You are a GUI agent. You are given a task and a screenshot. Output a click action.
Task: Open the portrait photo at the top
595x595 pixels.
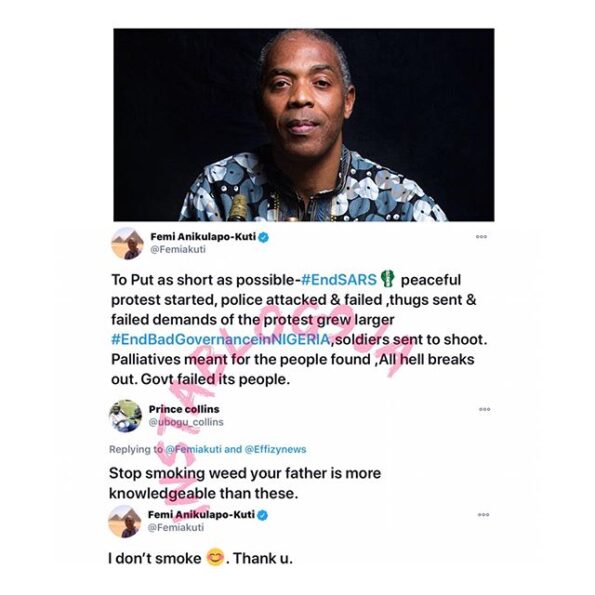point(304,125)
